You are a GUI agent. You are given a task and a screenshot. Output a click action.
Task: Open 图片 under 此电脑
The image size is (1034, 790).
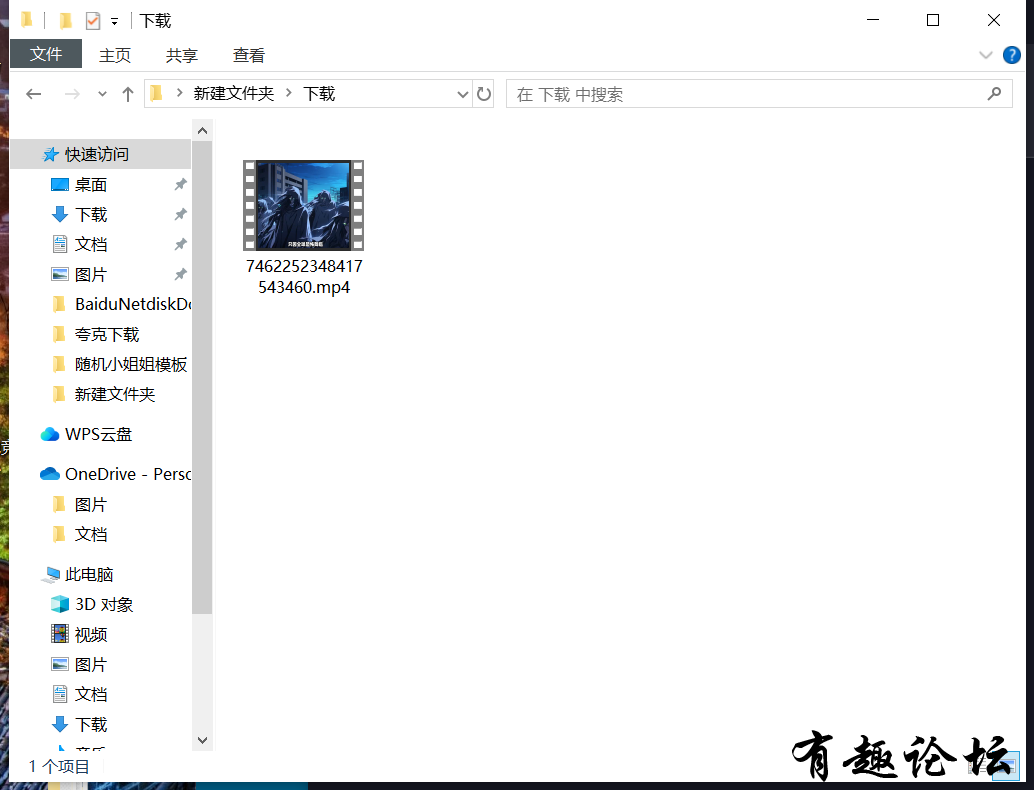(x=91, y=665)
